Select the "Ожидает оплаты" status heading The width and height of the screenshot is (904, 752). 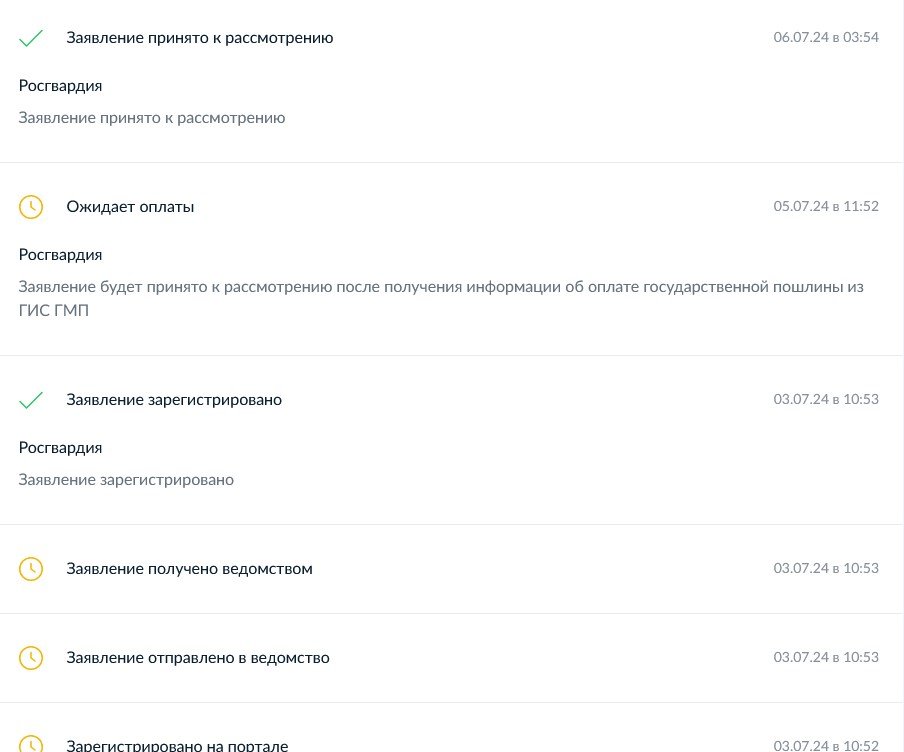click(x=130, y=207)
